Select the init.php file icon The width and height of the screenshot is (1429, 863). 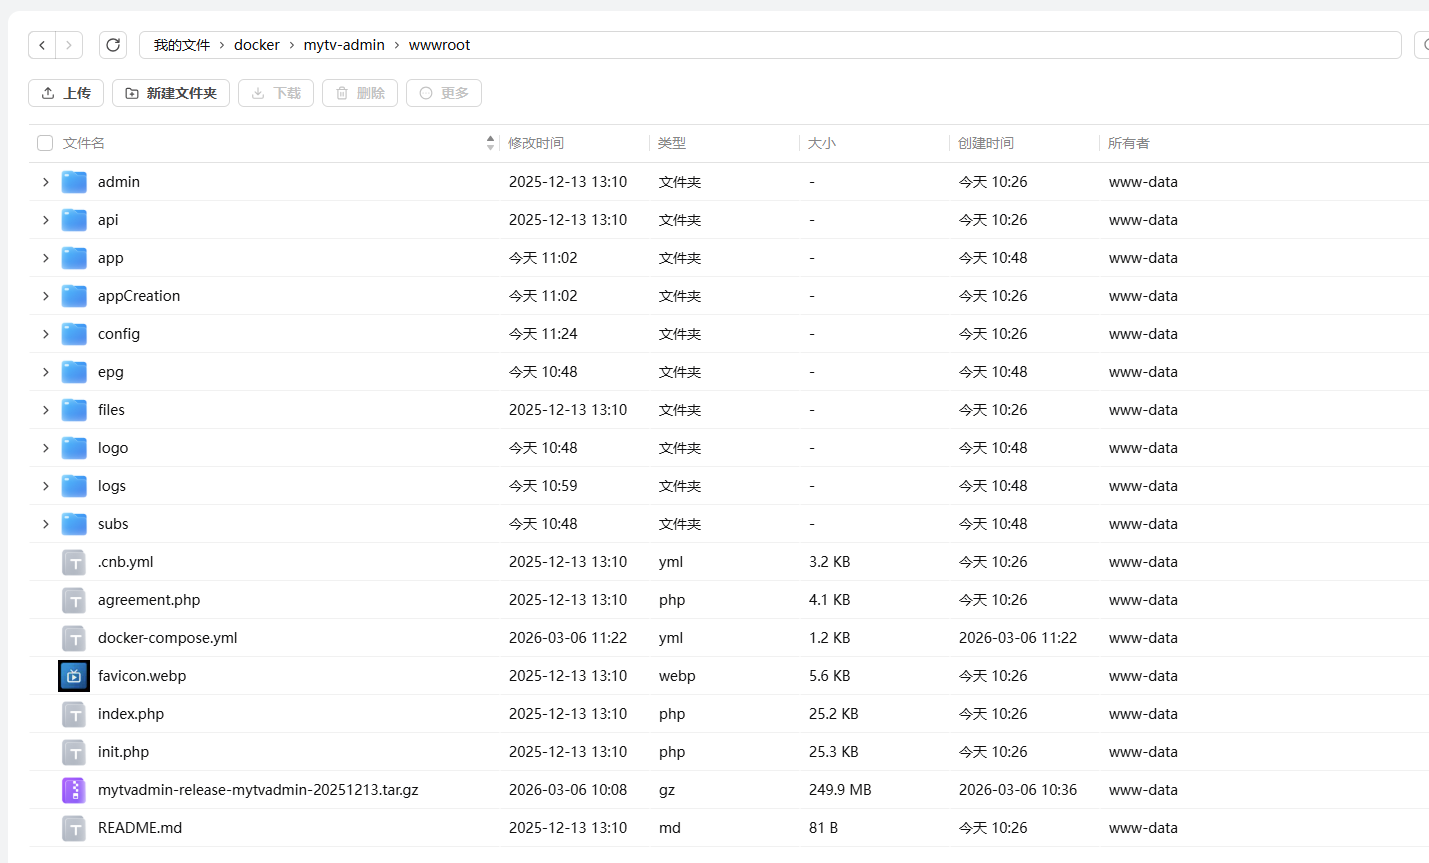point(74,752)
